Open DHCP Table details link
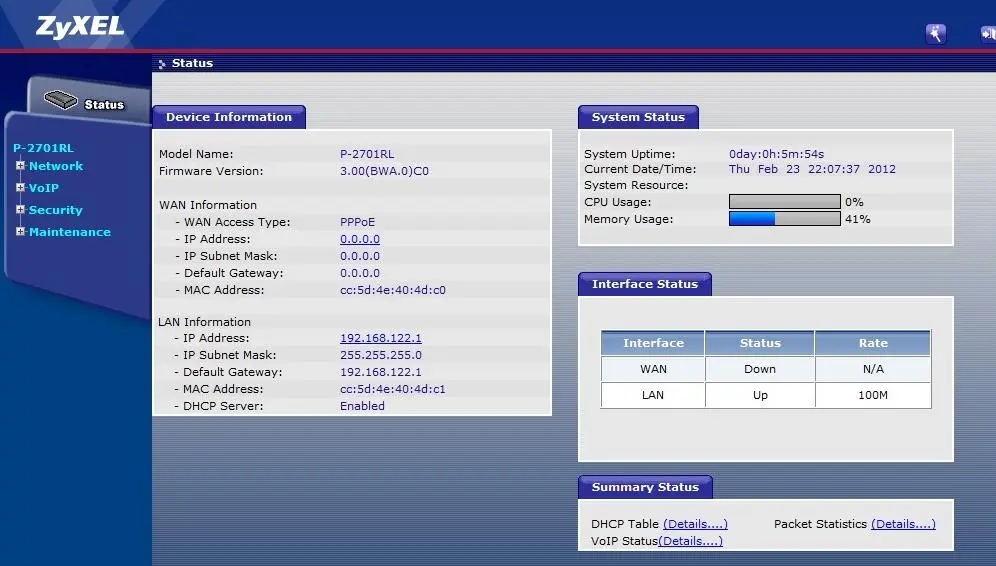Screen dimensions: 996x566 [696, 524]
